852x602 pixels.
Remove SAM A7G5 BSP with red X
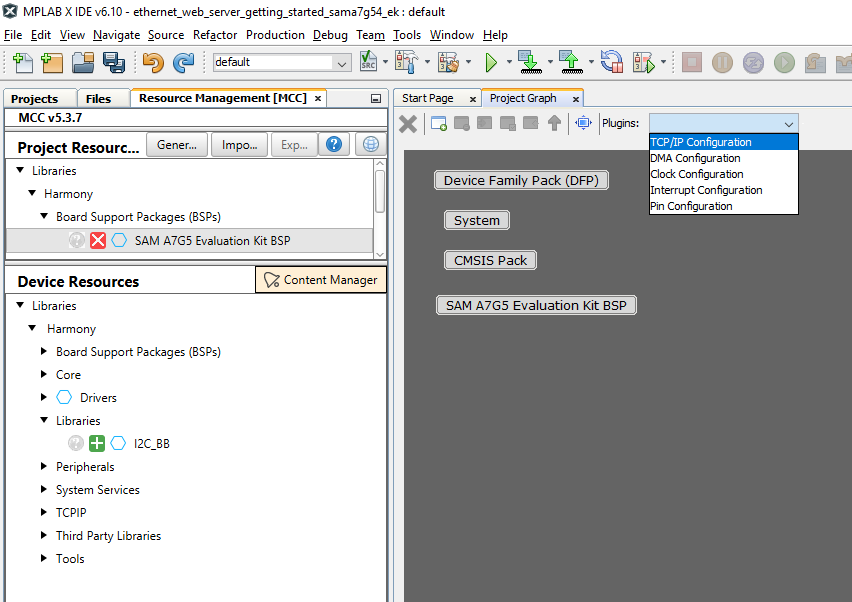pos(98,240)
